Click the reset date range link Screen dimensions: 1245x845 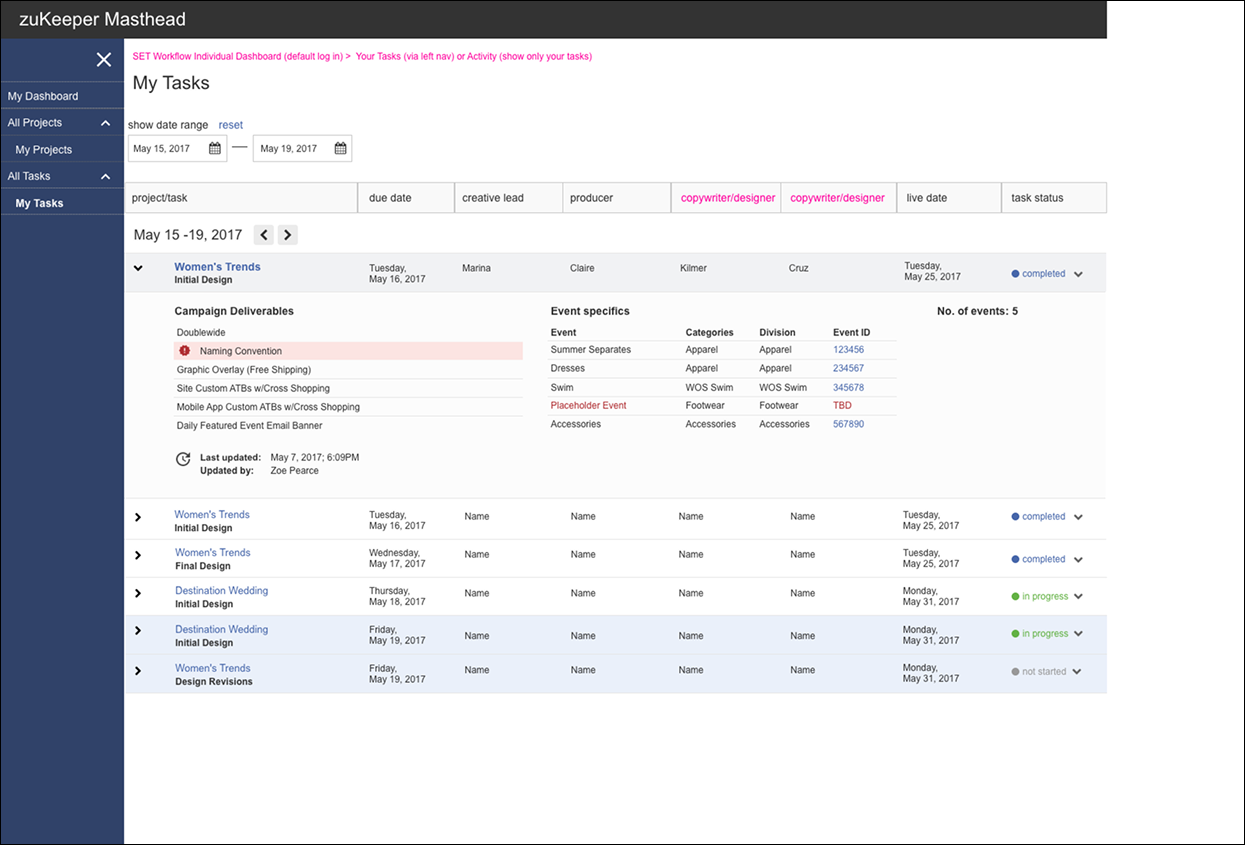coord(231,125)
